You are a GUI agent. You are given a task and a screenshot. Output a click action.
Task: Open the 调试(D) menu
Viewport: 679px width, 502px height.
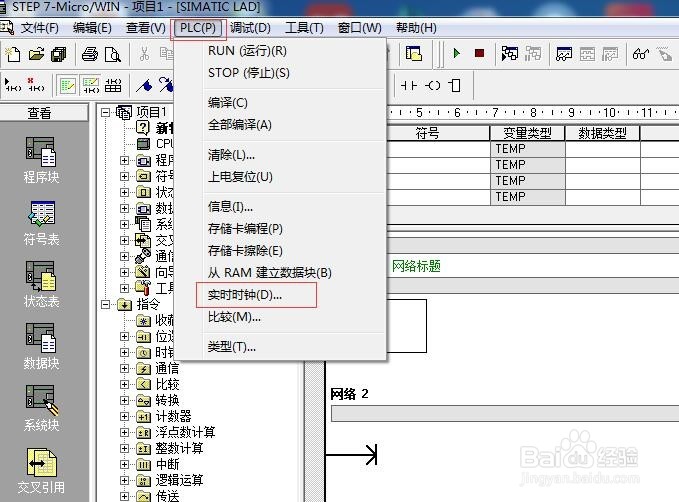pos(250,28)
